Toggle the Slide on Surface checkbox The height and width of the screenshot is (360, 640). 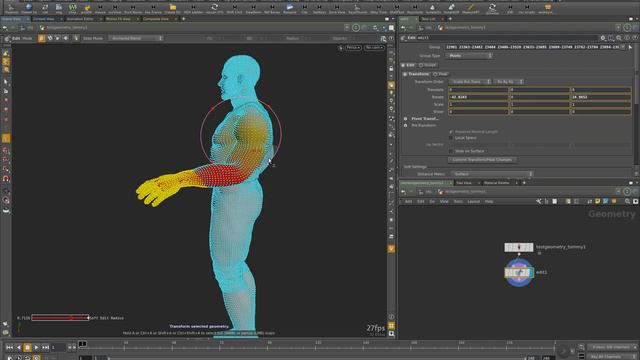coord(451,151)
